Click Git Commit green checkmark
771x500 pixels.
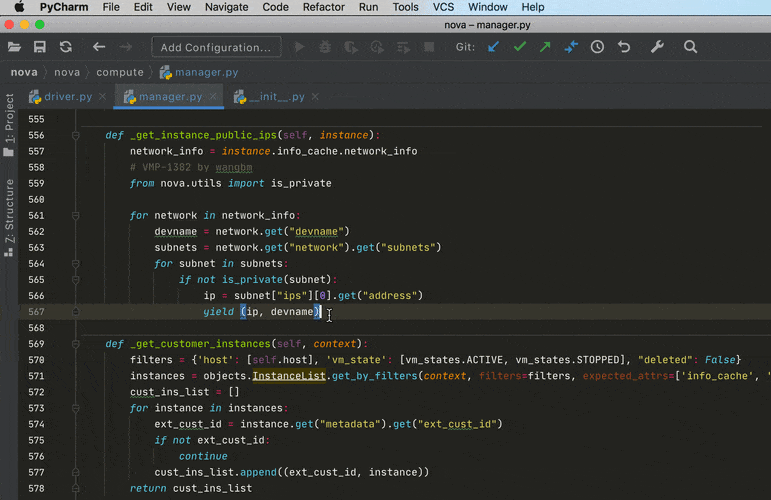point(519,47)
